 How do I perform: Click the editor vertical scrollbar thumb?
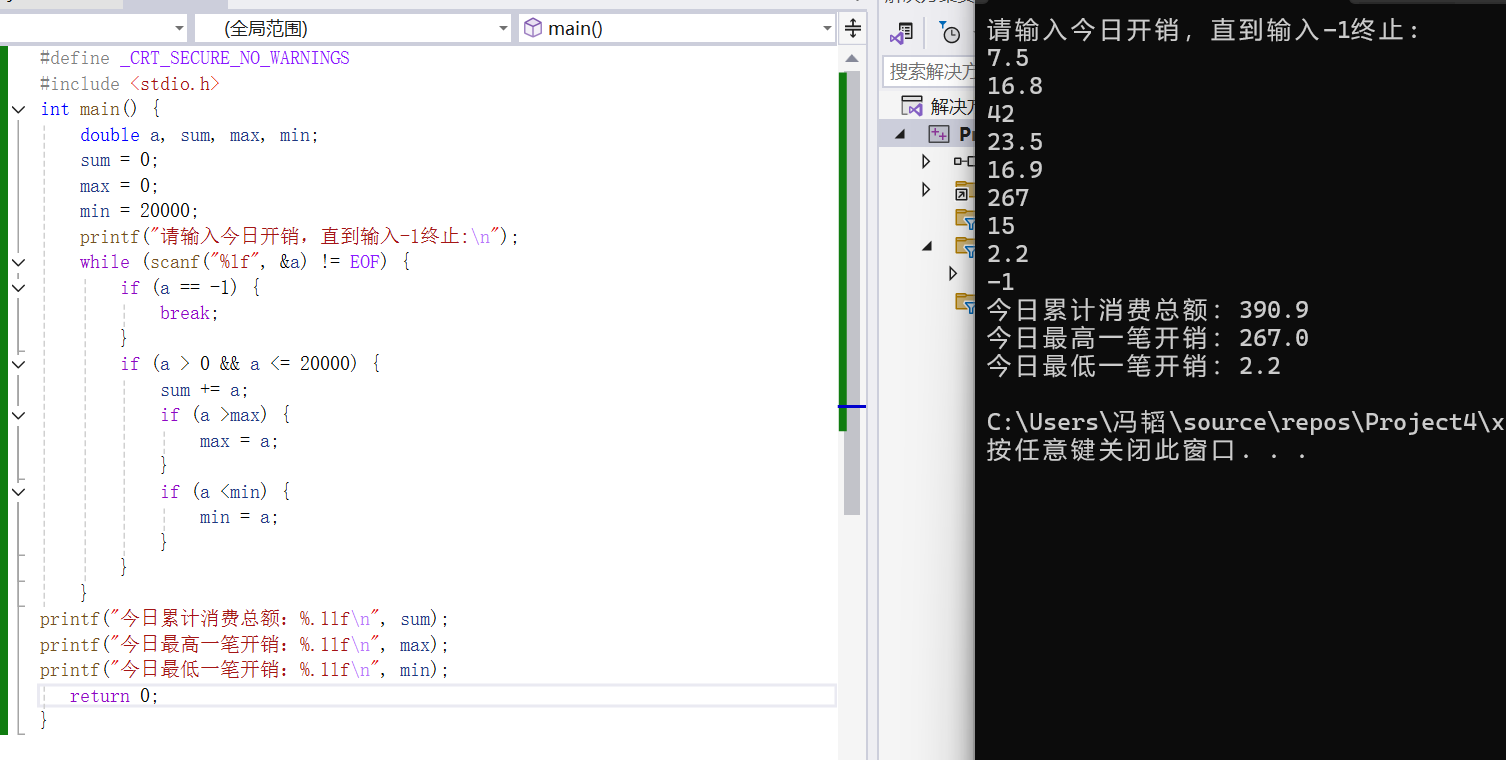[x=852, y=292]
